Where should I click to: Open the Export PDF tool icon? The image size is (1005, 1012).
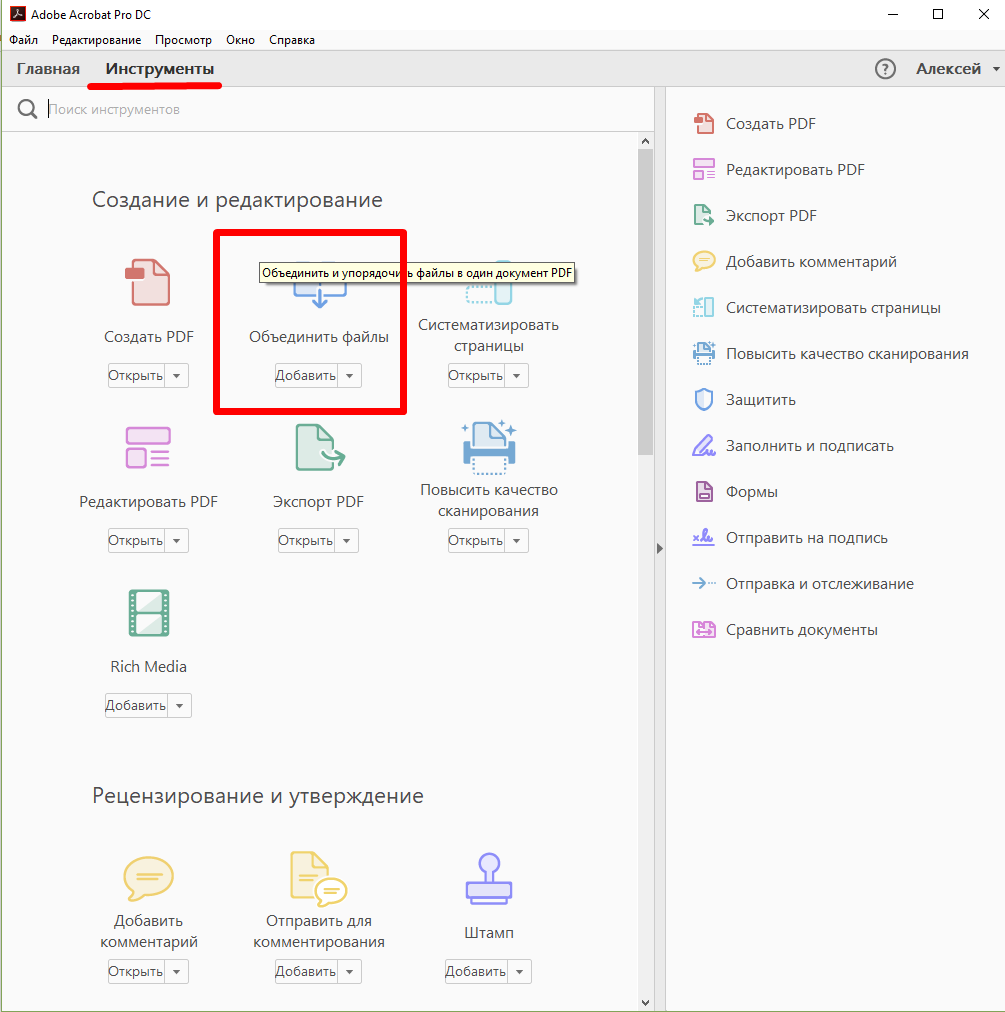tap(320, 447)
